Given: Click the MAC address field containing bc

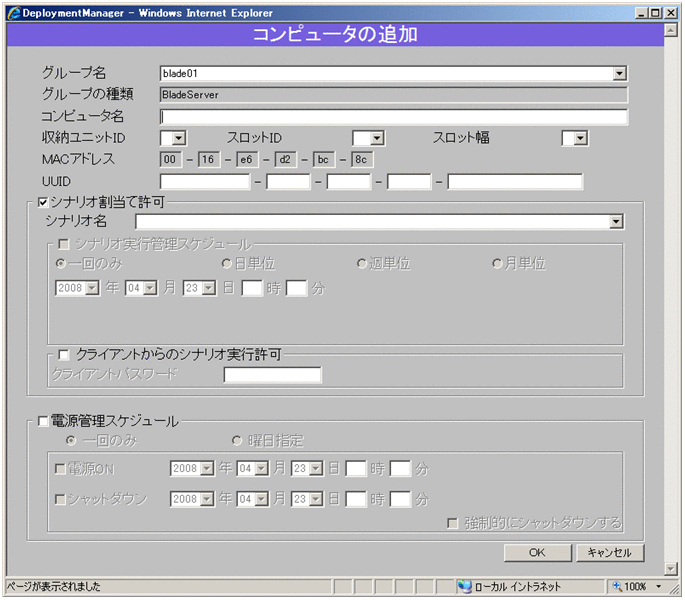Looking at the screenshot, I should click(x=324, y=160).
